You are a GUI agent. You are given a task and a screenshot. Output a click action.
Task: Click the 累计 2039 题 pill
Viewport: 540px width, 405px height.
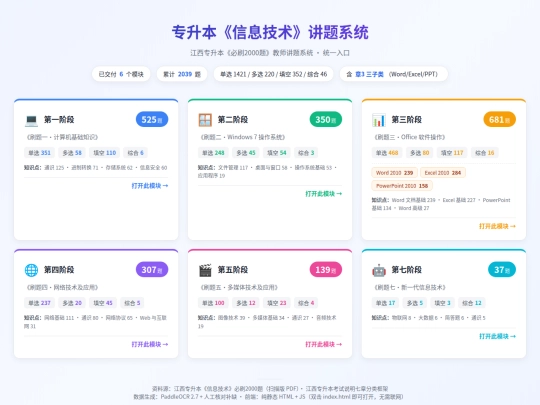pyautogui.click(x=182, y=74)
